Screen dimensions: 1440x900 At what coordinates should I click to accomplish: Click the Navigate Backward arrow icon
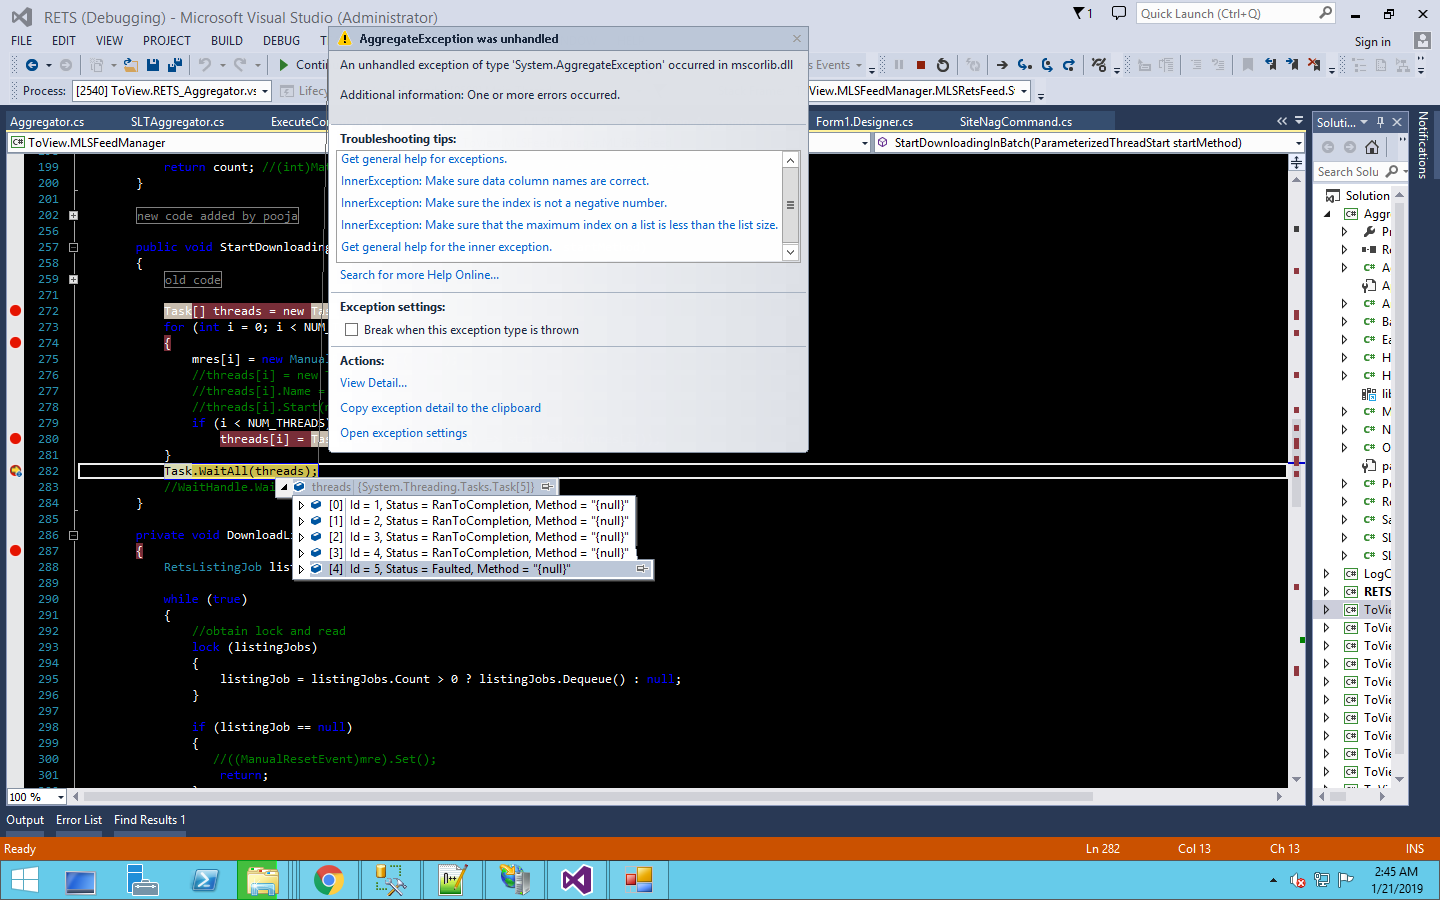click(x=31, y=65)
